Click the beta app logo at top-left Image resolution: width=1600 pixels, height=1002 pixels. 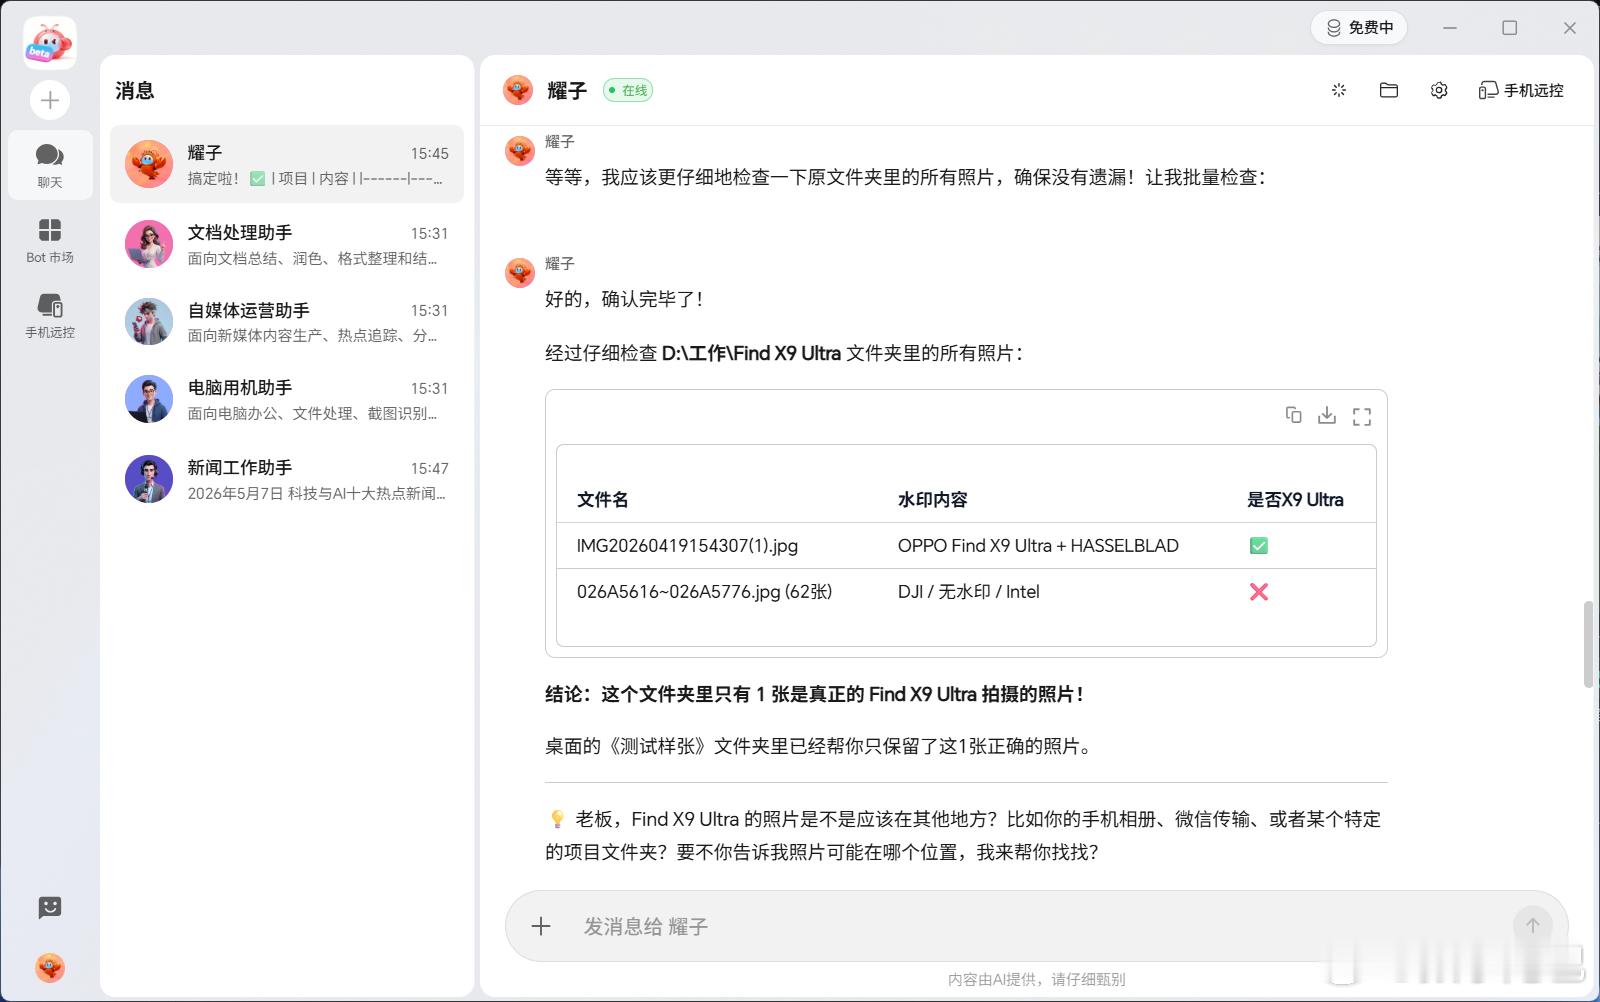[50, 43]
